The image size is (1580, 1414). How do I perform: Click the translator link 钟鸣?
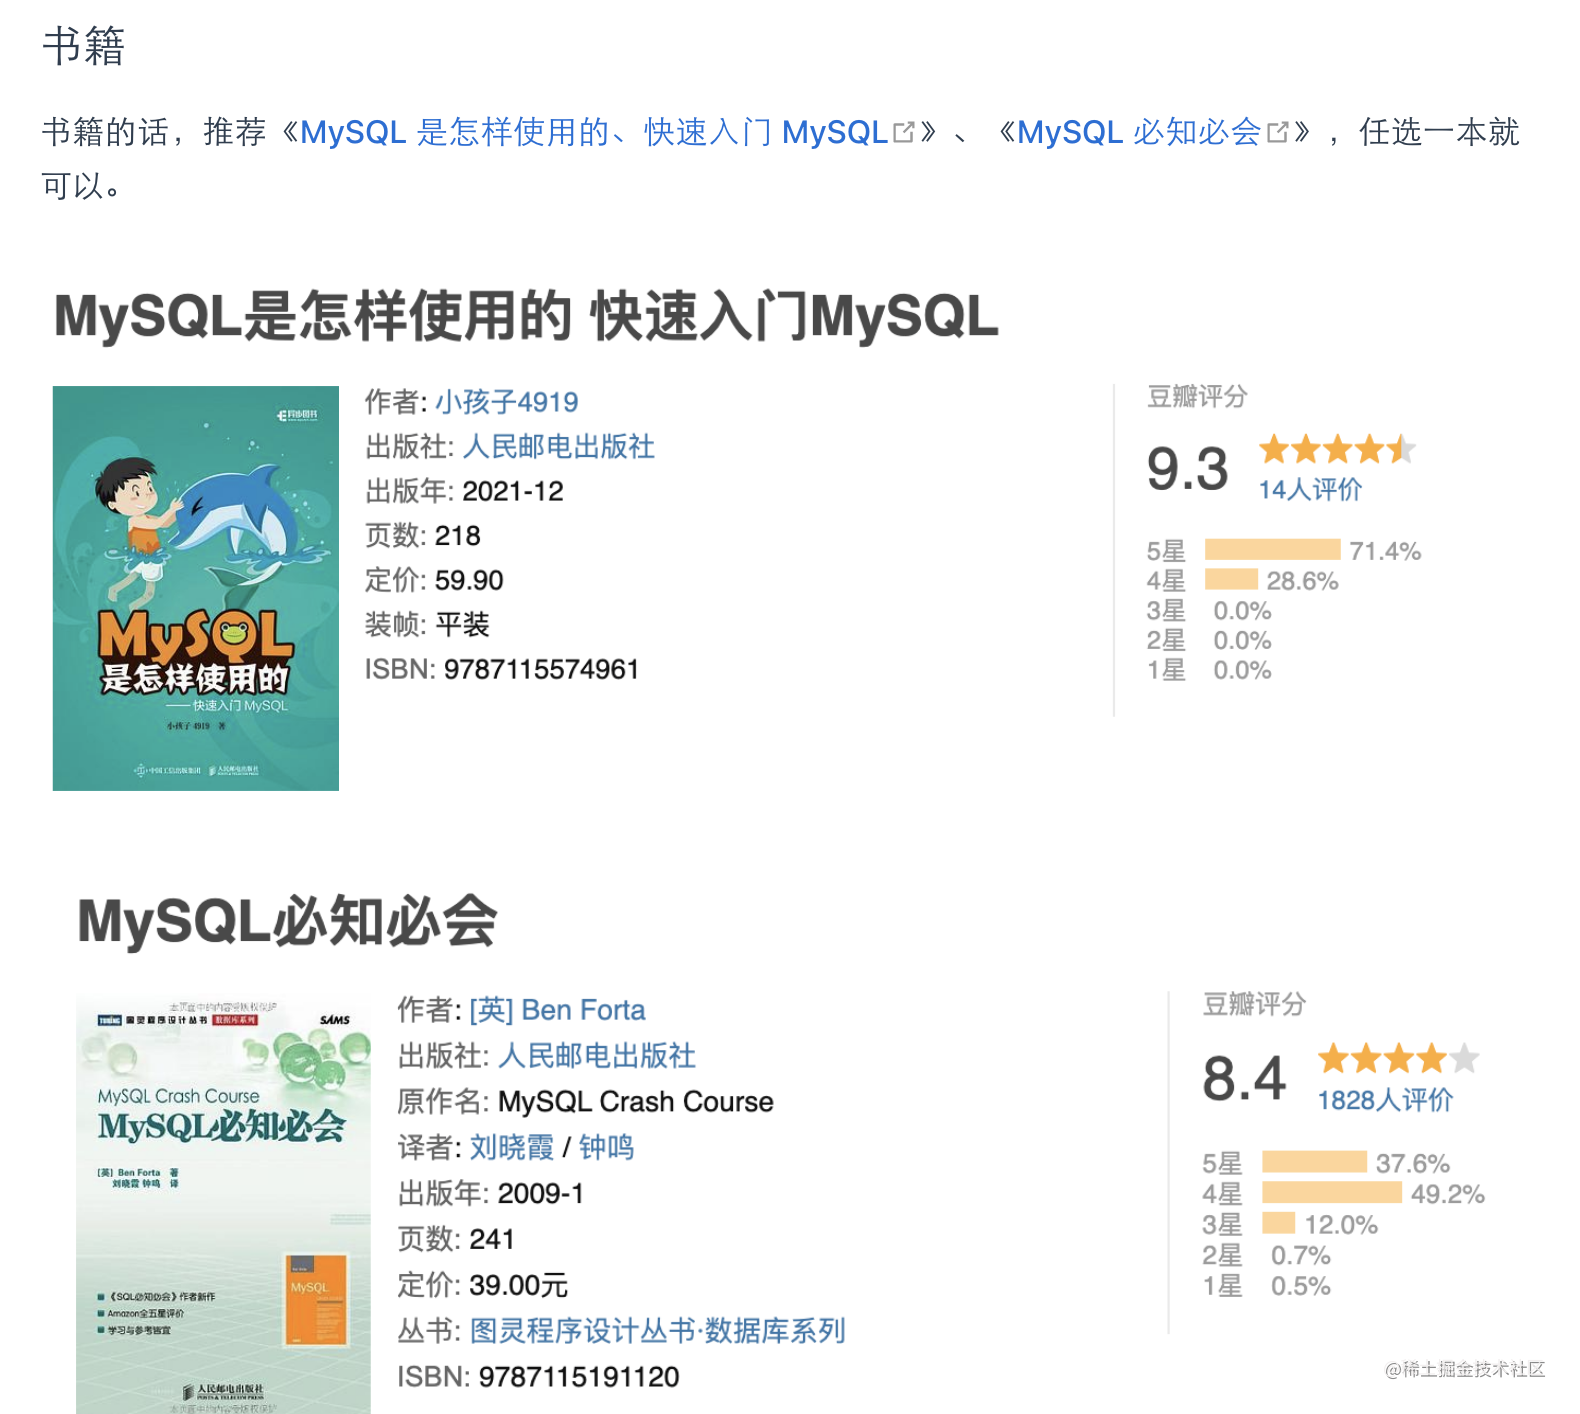click(606, 1147)
